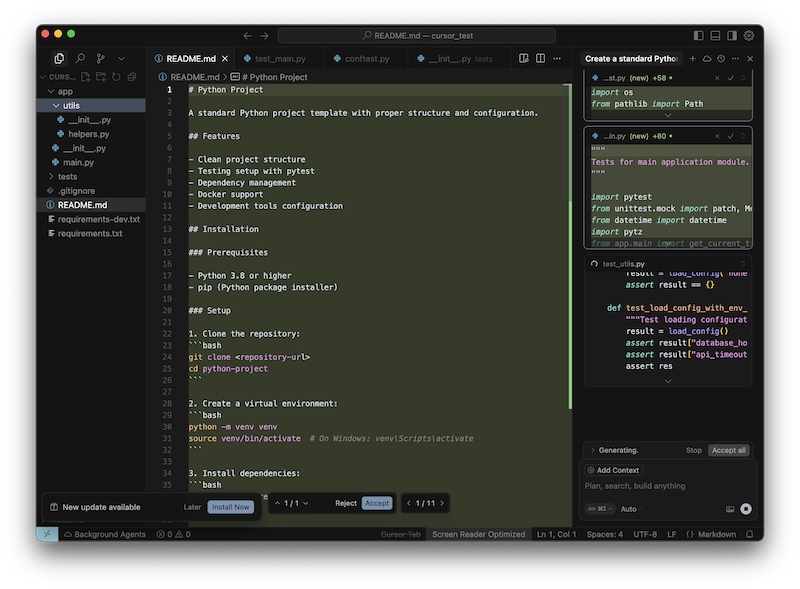Select the Create a standard Python chat tab

tap(631, 59)
